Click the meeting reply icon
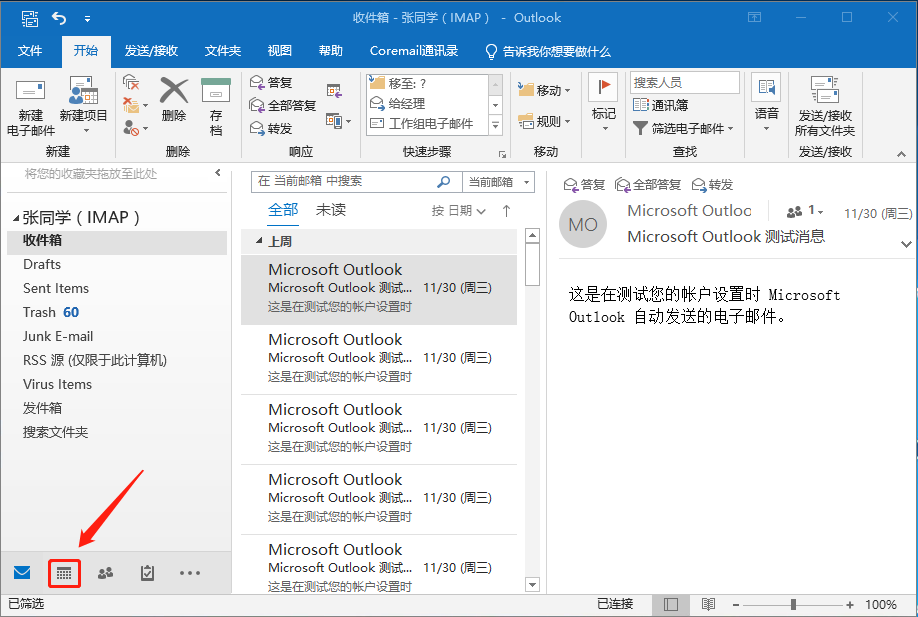The height and width of the screenshot is (617, 918). pyautogui.click(x=334, y=91)
